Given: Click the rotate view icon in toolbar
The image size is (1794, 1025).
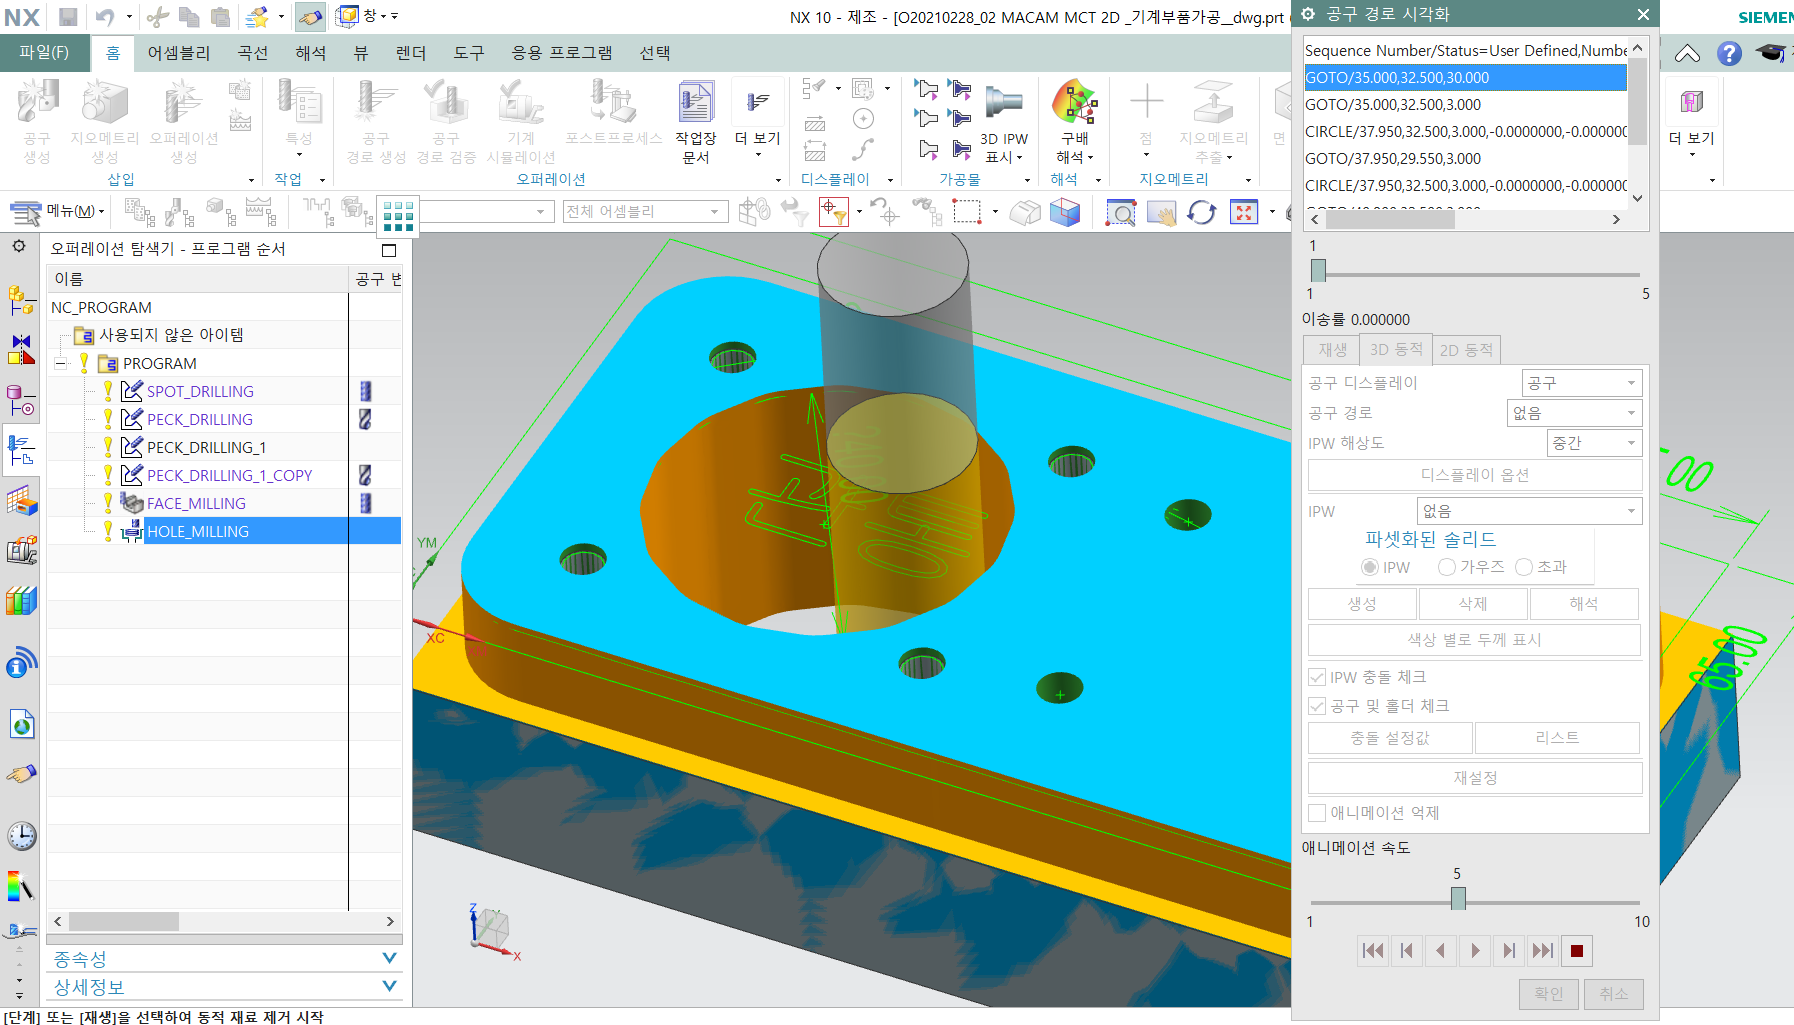Looking at the screenshot, I should (x=1201, y=212).
